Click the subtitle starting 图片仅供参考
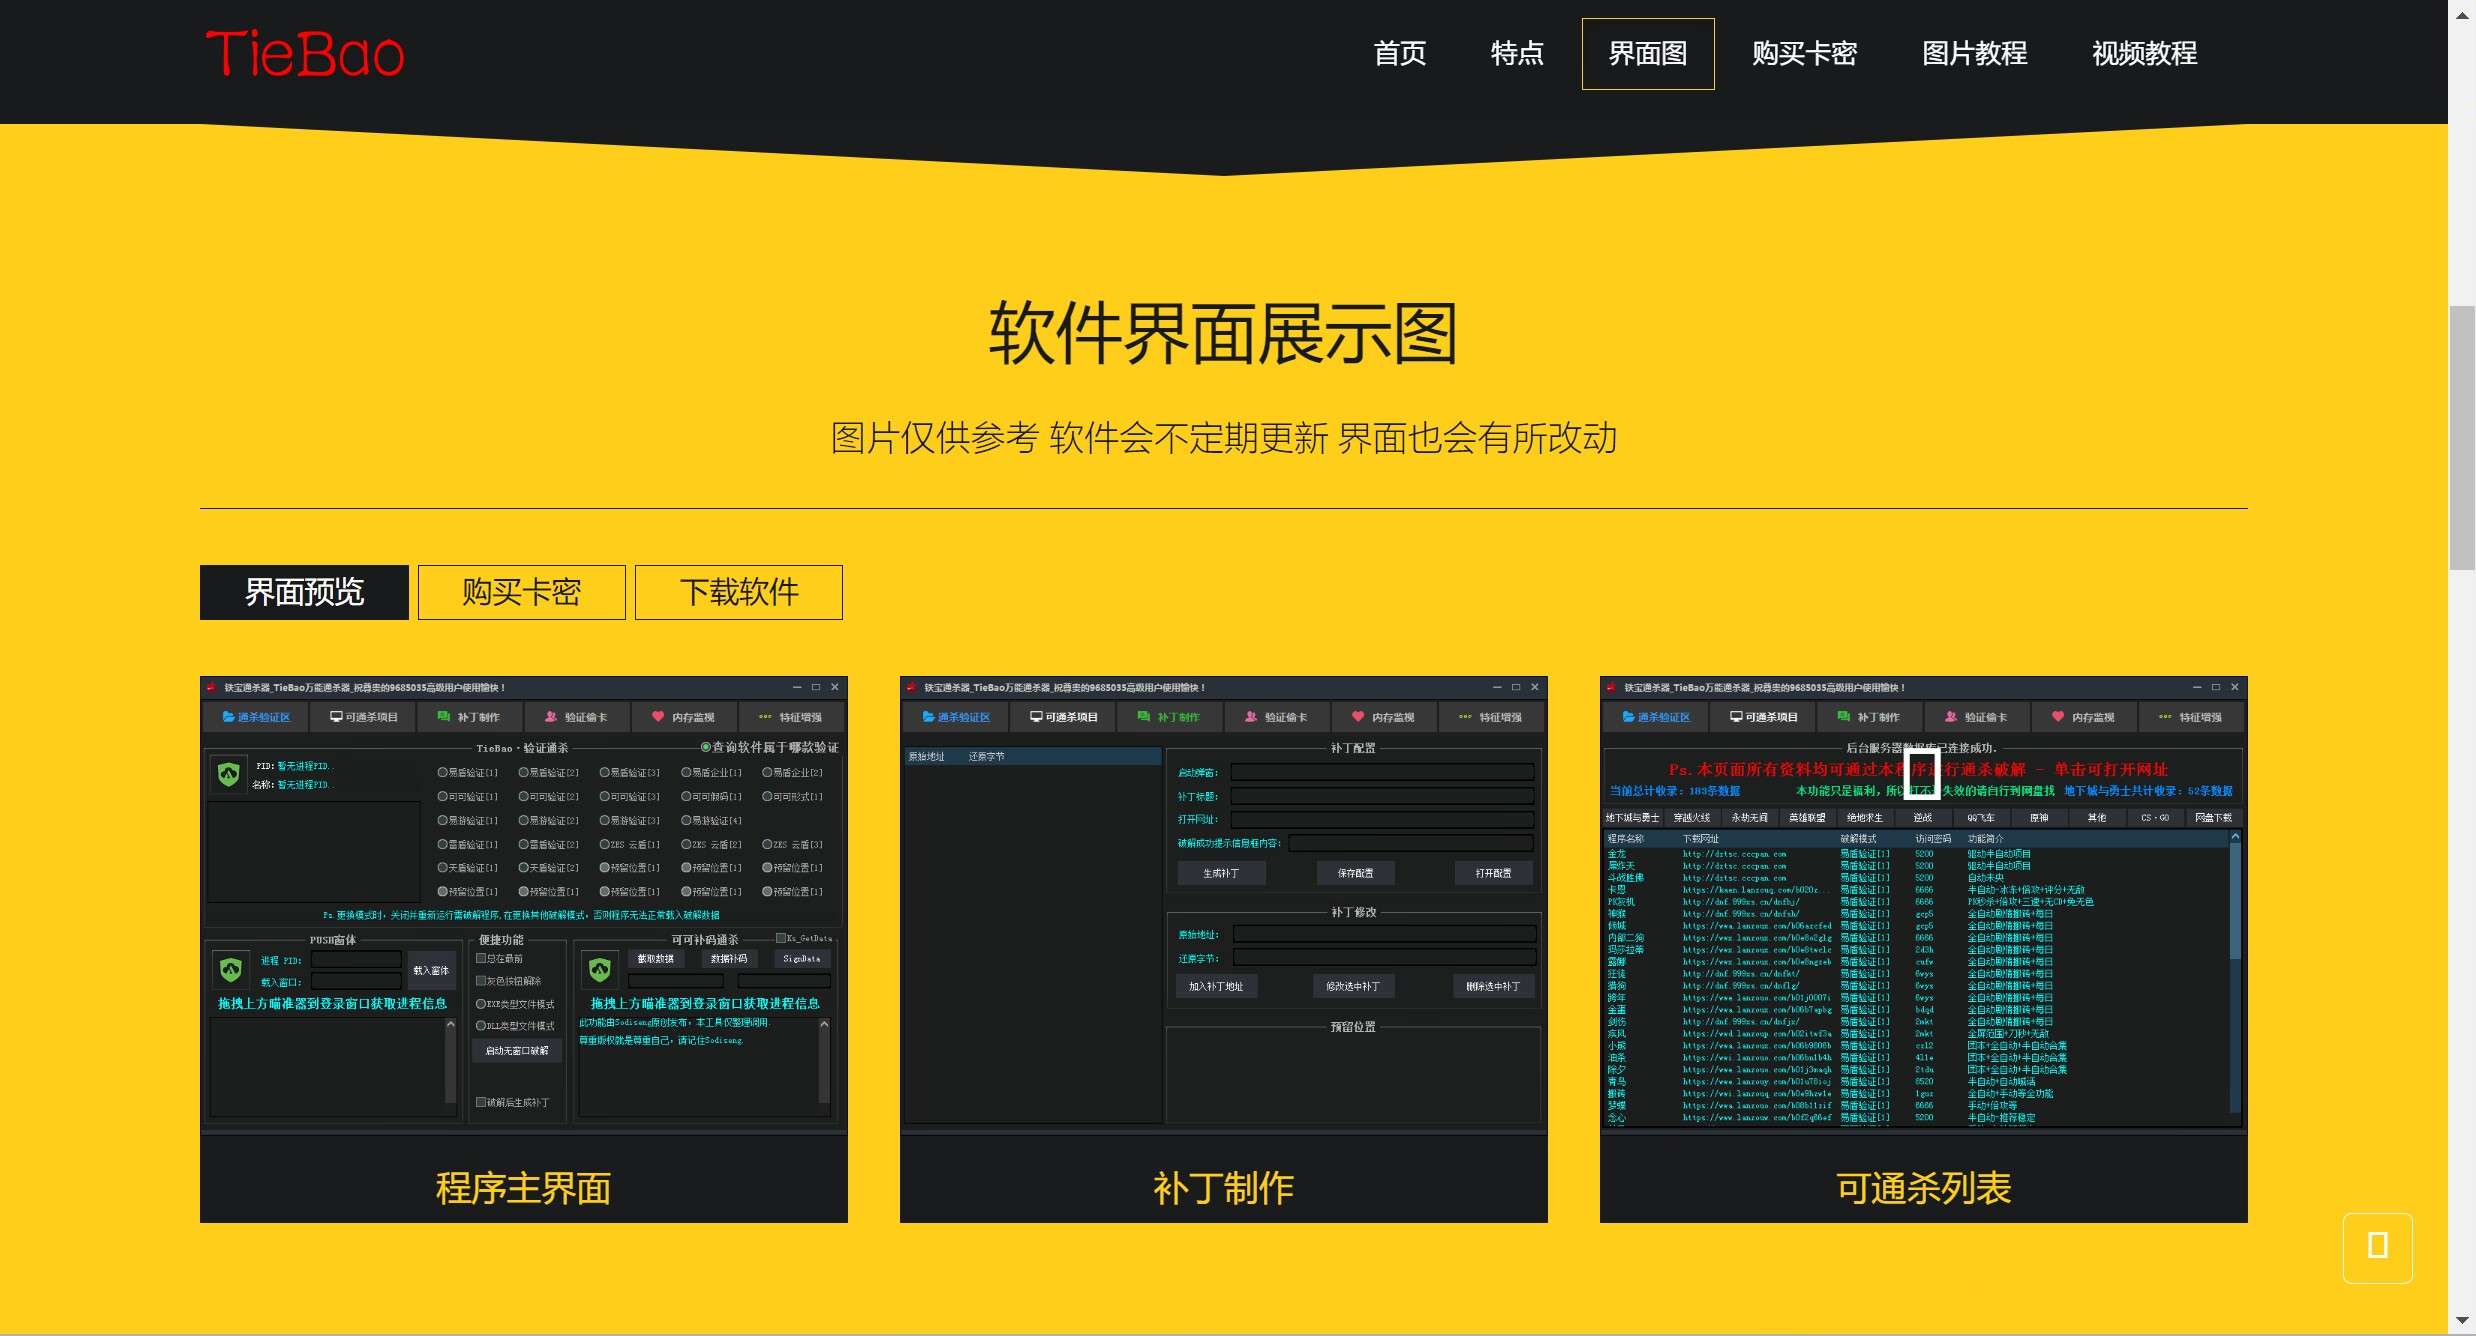Viewport: 2476px width, 1336px height. pyautogui.click(x=1223, y=438)
